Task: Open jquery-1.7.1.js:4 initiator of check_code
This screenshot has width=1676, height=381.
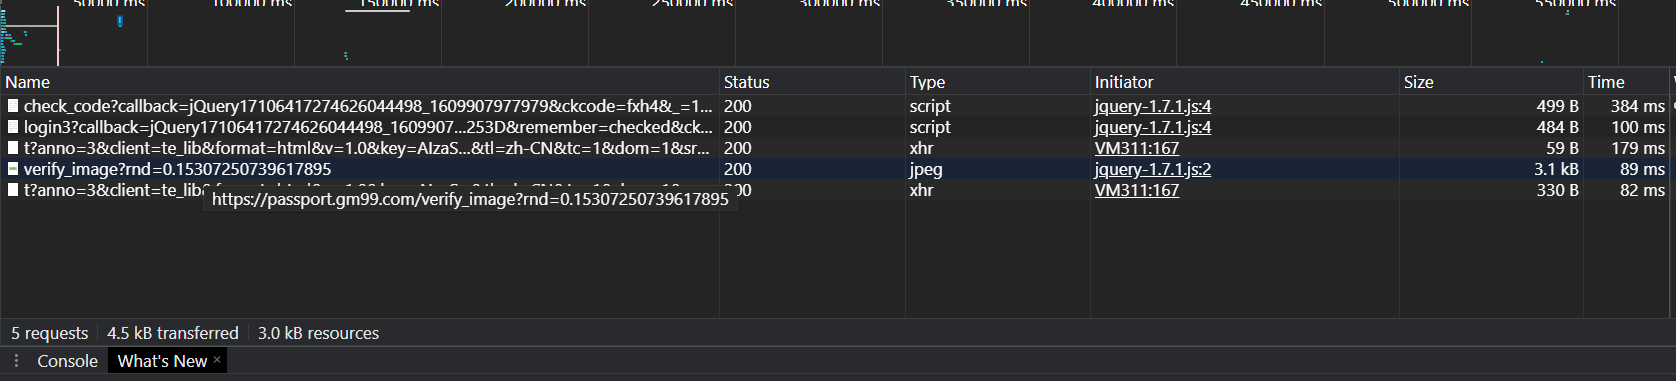Action: pos(1152,106)
